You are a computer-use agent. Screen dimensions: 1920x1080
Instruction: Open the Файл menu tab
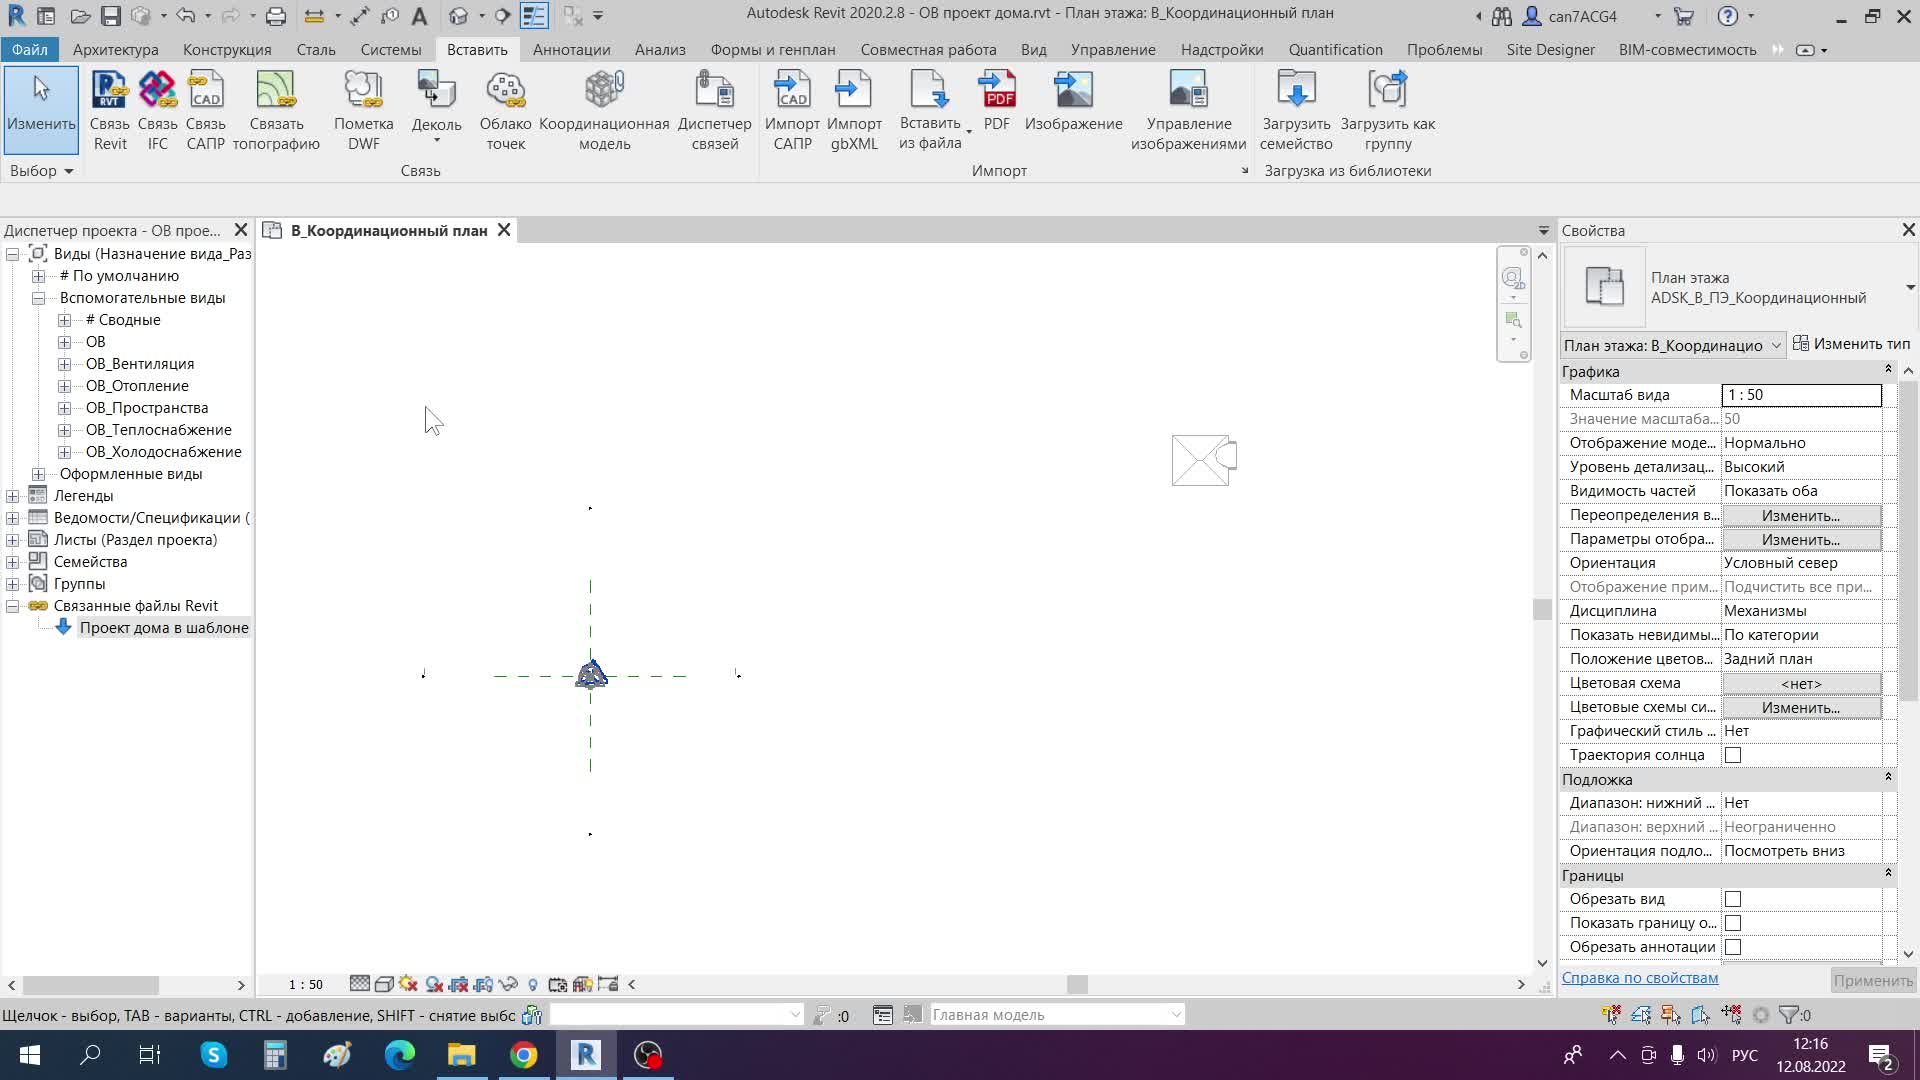pyautogui.click(x=30, y=49)
